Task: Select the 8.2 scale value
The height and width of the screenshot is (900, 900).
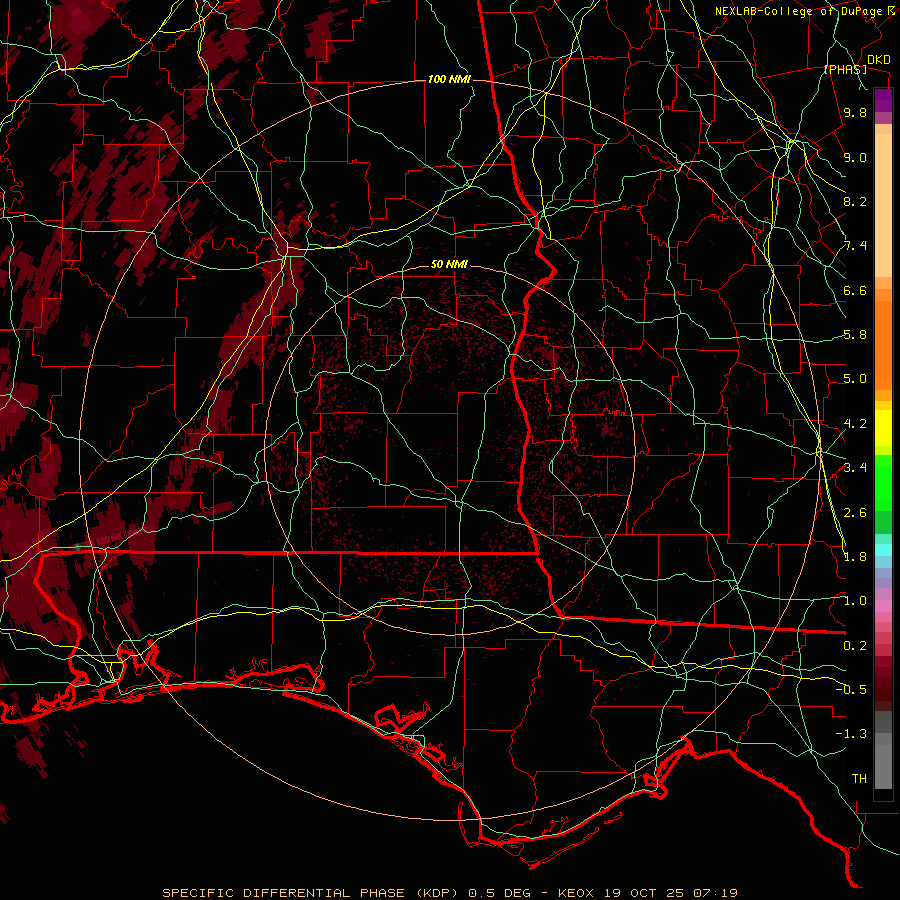Action: click(x=855, y=201)
